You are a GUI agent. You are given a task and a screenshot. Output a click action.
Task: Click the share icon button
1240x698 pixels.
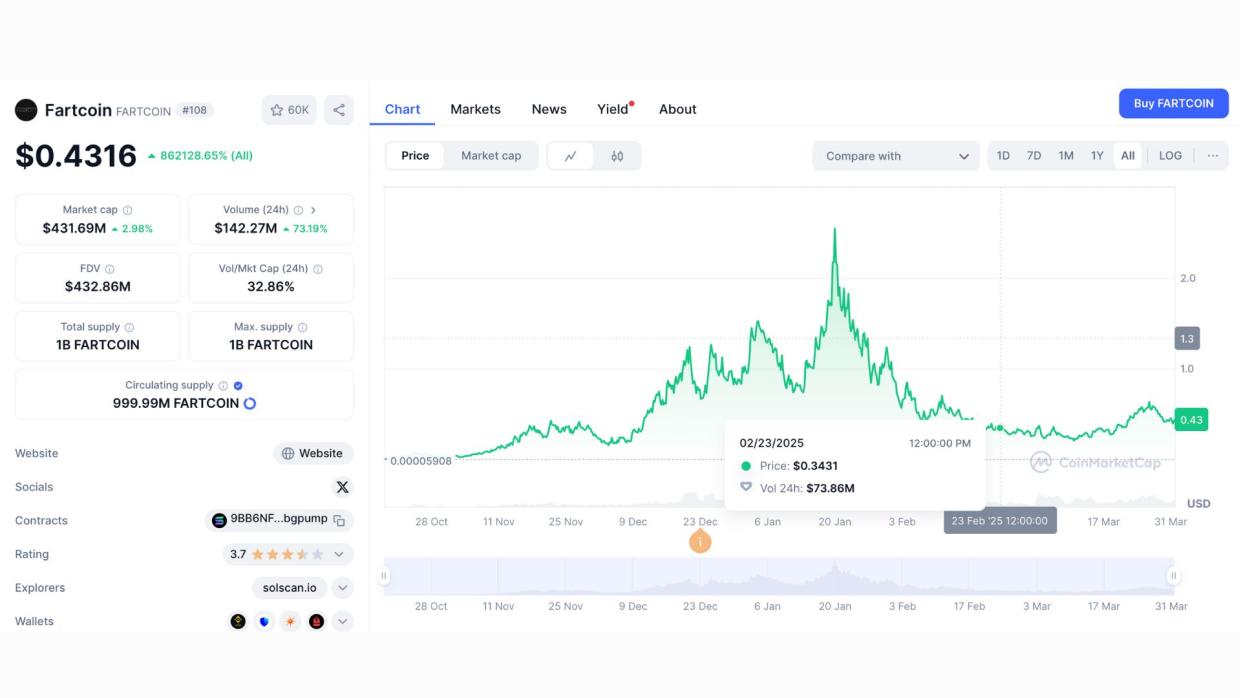click(339, 110)
